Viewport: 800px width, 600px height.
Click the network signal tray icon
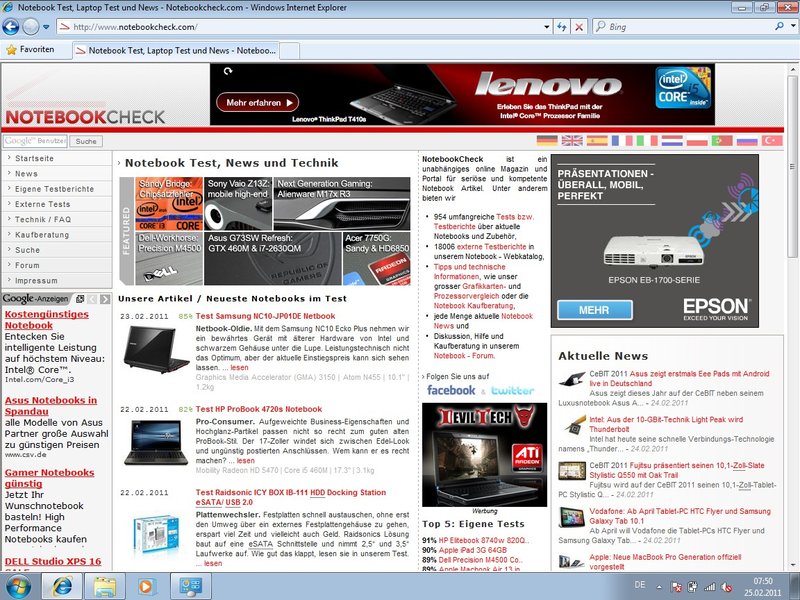coord(709,587)
